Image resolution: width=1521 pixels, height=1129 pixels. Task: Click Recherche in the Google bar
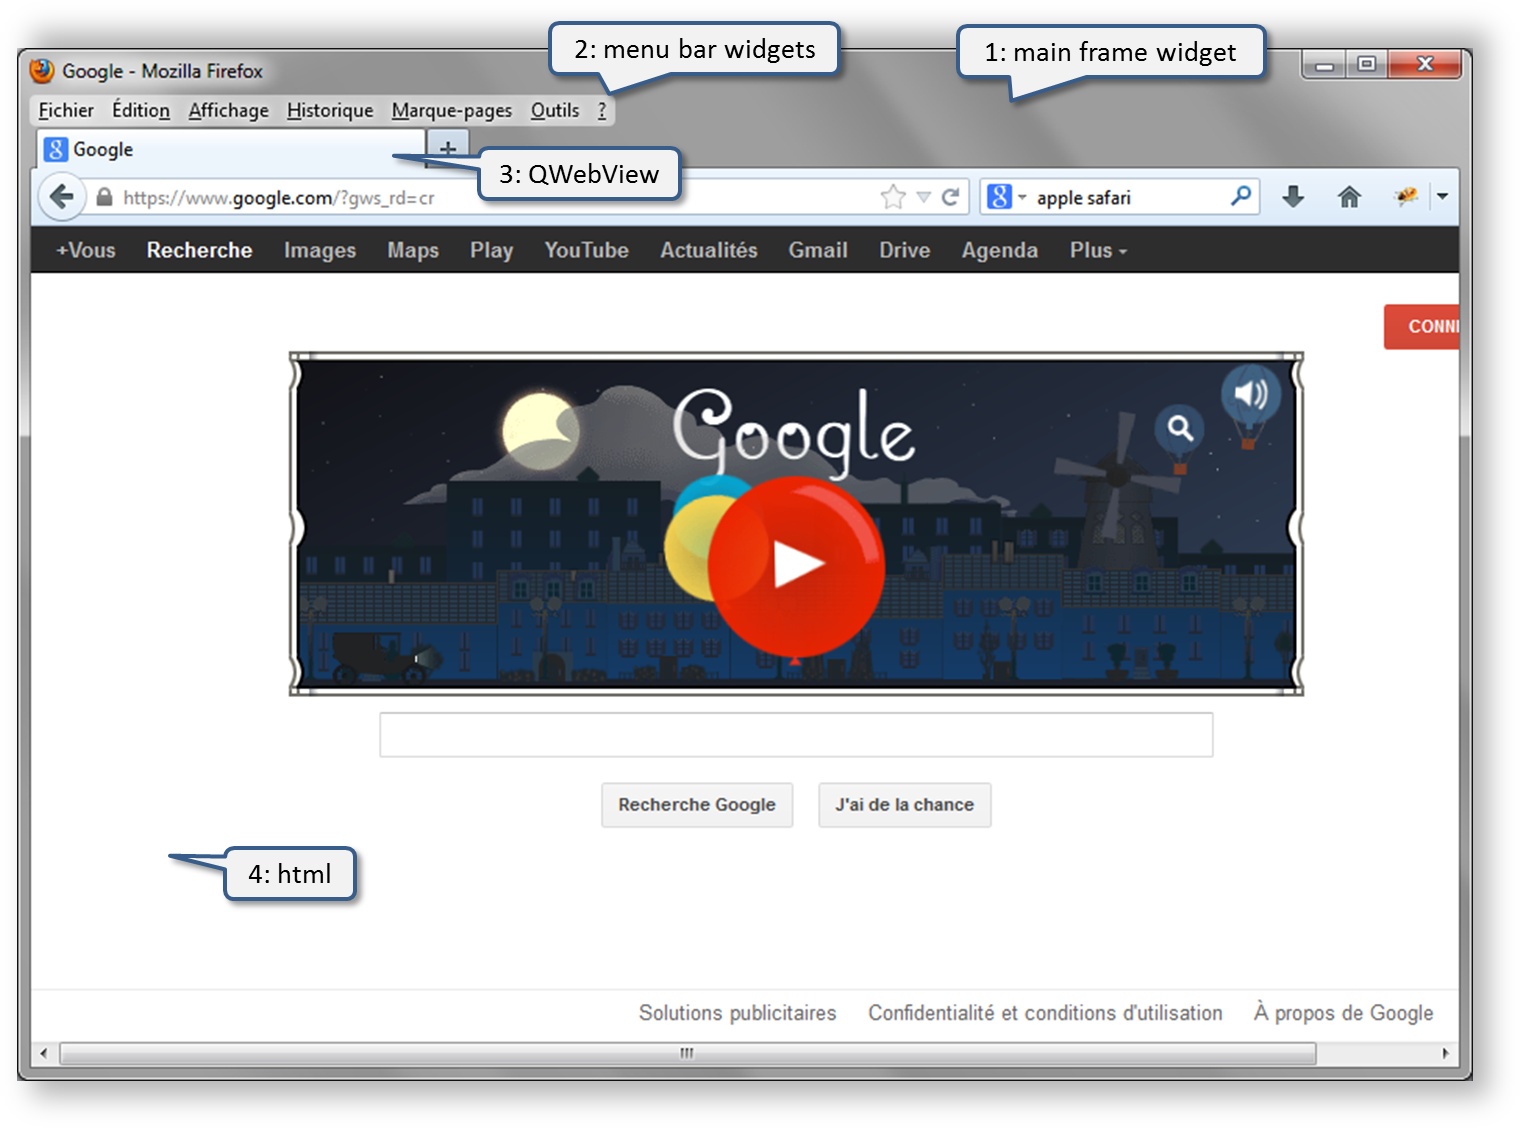point(199,250)
